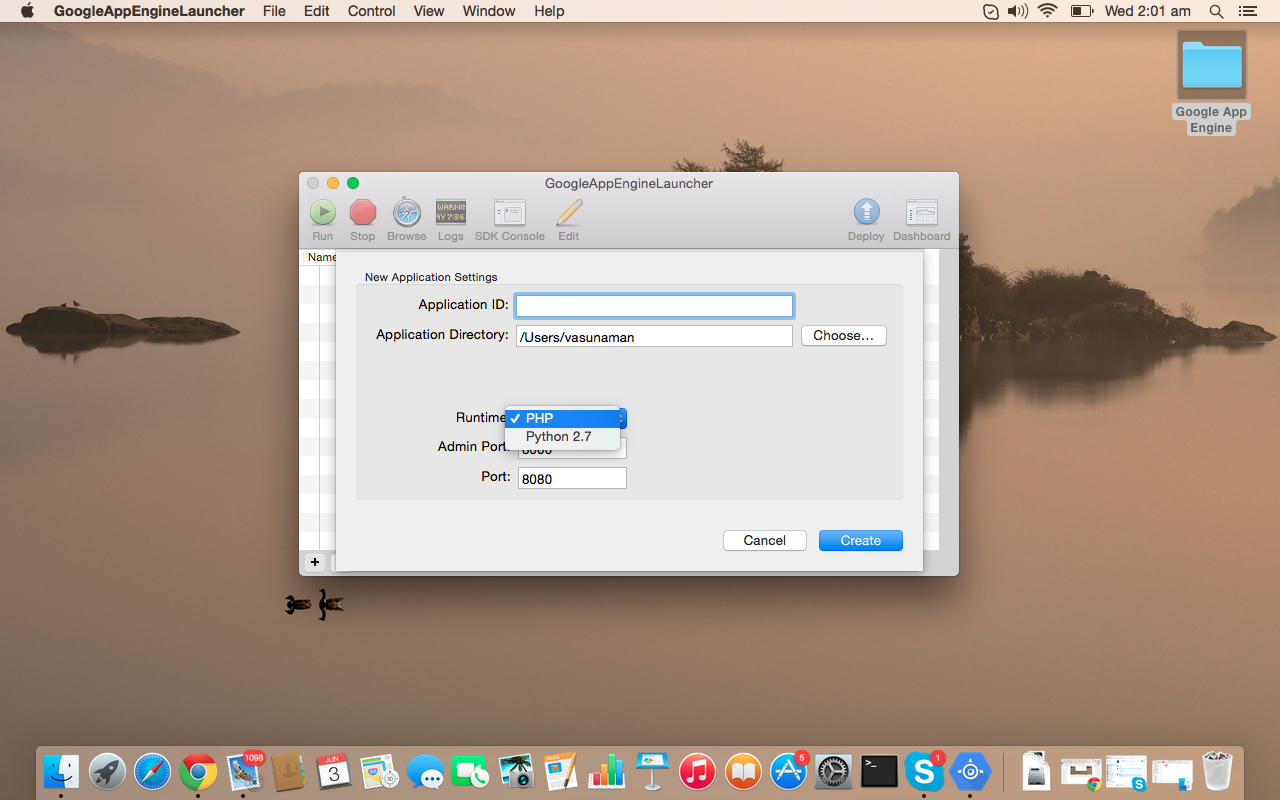The width and height of the screenshot is (1280, 800).
Task: Click the Port field showing 8080
Action: 572,479
